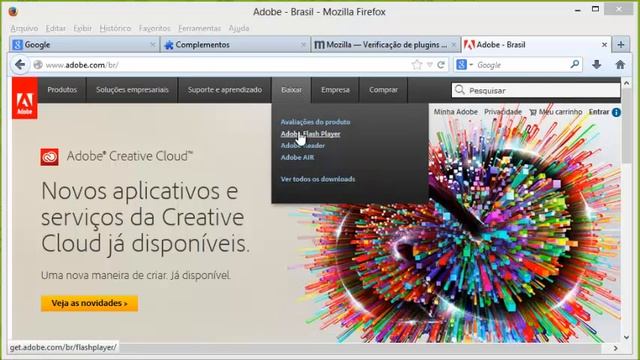Open the Downloads arrow icon
The width and height of the screenshot is (640, 360).
coord(596,64)
